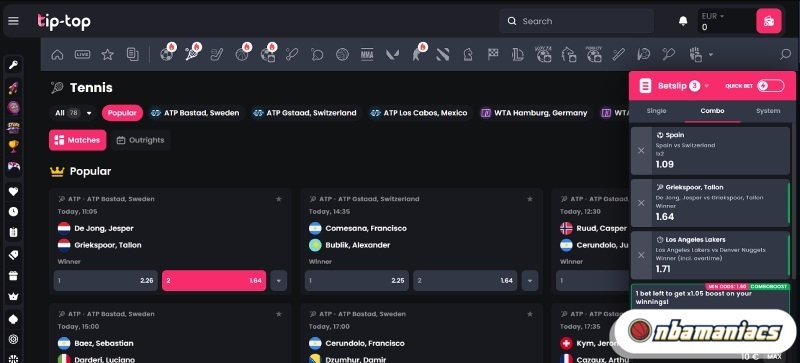Remove Los Angeles Lakers from betslip
Viewport: 800px width, 363px height.
point(641,255)
